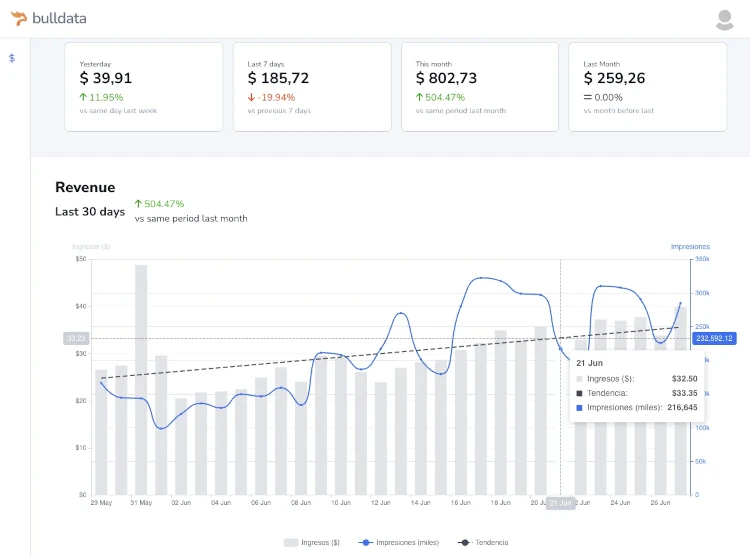
Task: Click the Last Month $259,26 amount
Action: pyautogui.click(x=614, y=78)
